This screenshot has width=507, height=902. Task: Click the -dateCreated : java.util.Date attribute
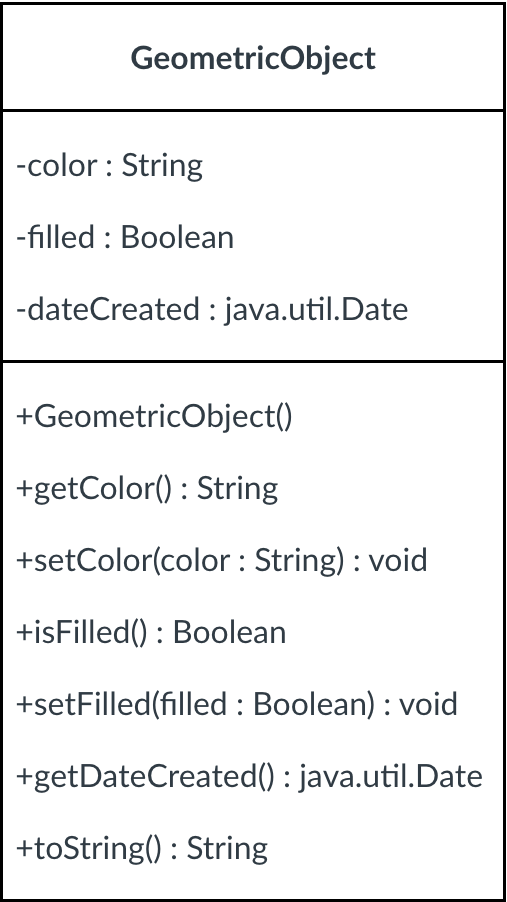212,309
